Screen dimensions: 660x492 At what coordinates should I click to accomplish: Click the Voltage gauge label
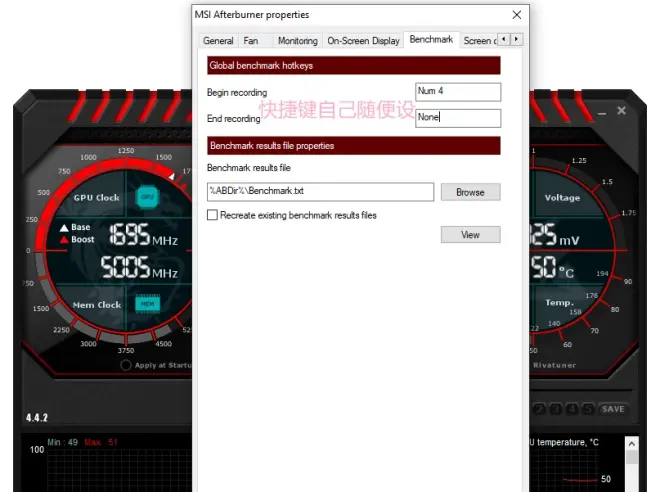tap(562, 198)
